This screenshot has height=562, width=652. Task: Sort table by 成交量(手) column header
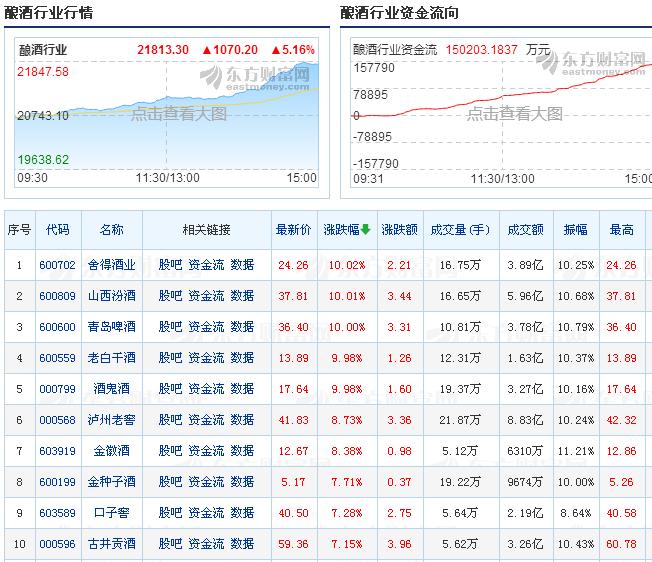point(460,229)
